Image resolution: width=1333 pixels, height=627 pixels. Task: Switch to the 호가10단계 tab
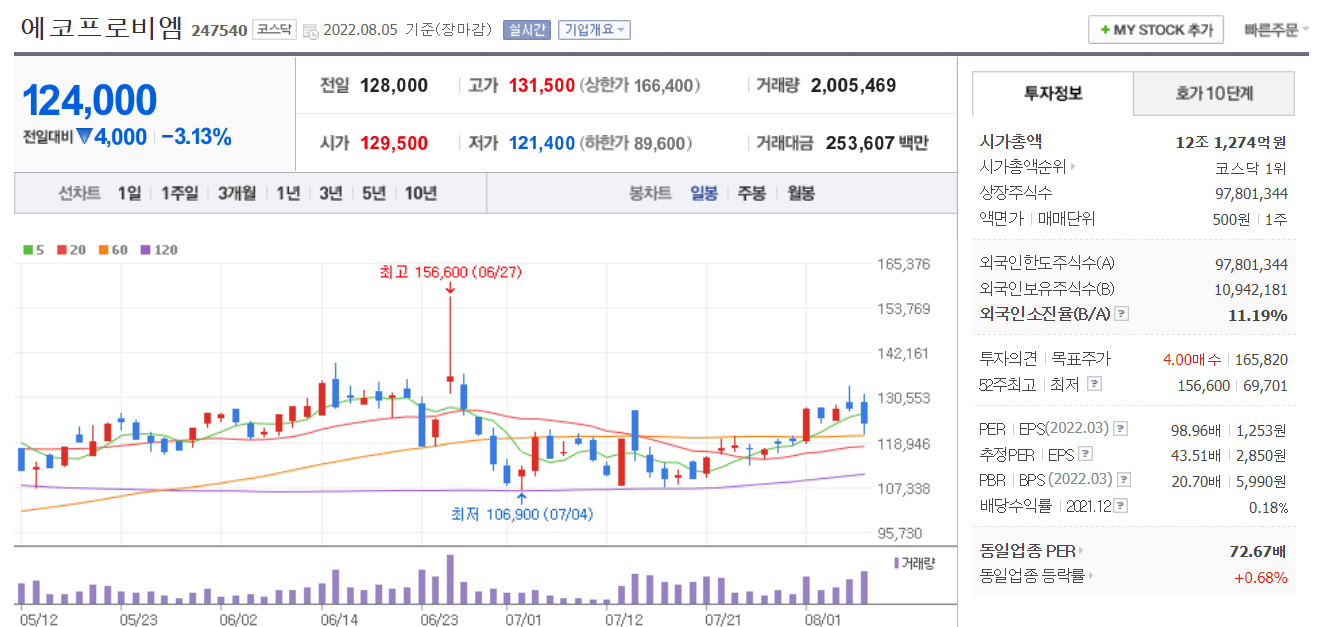tap(1214, 94)
